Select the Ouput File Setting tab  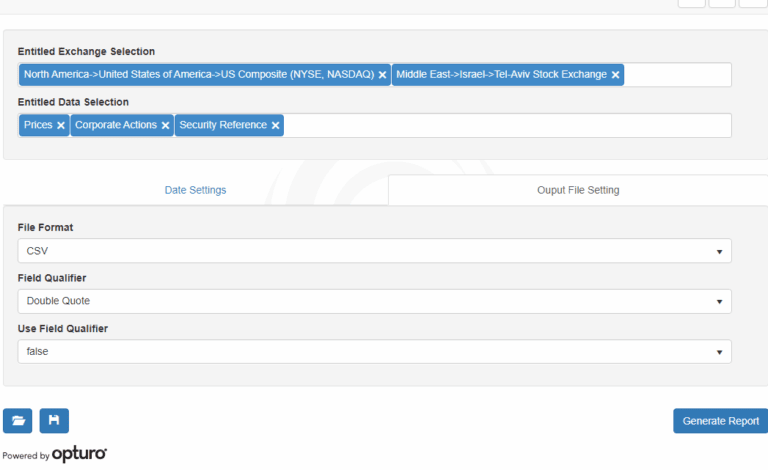[x=578, y=190]
